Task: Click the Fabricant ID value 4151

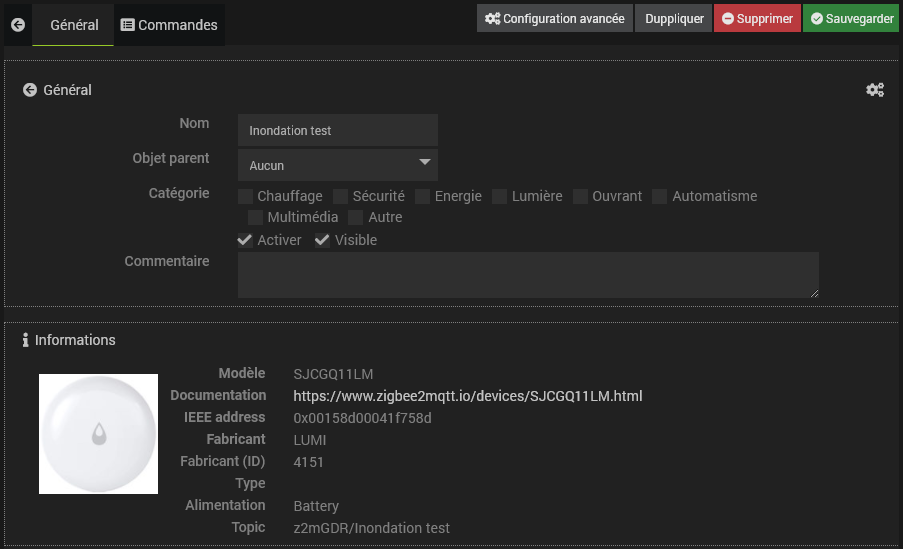Action: 309,462
